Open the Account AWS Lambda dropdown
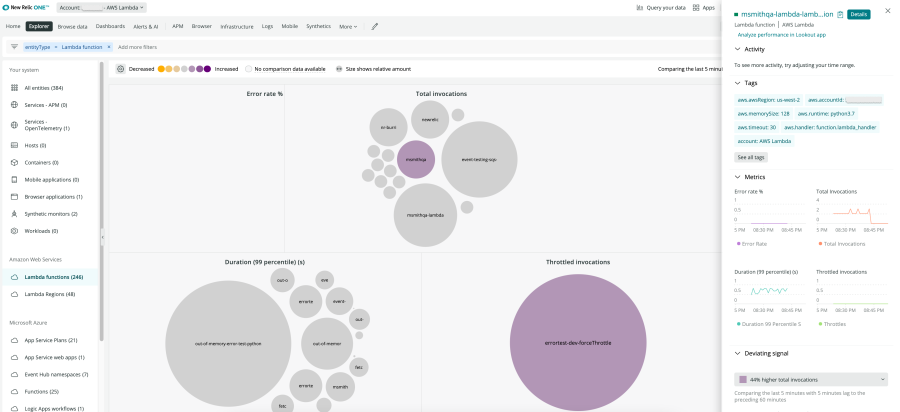Viewport: 900px width, 412px height. point(102,8)
